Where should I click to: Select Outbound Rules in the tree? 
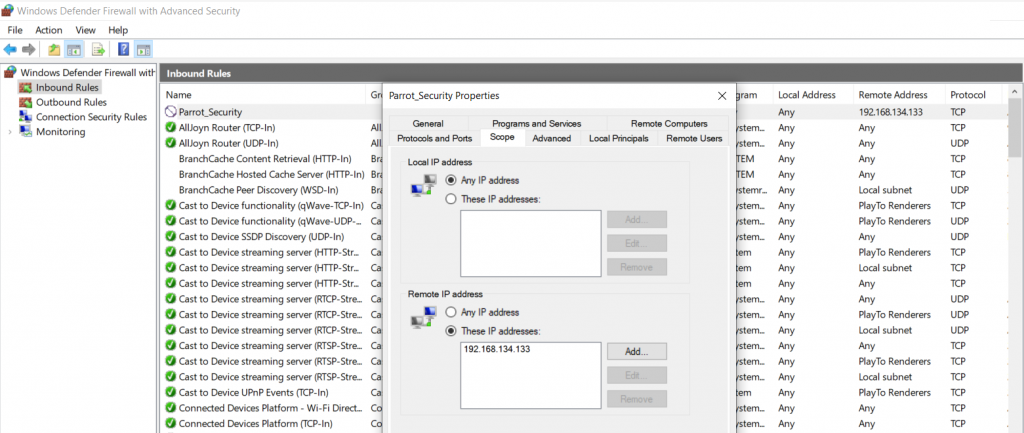pos(71,103)
